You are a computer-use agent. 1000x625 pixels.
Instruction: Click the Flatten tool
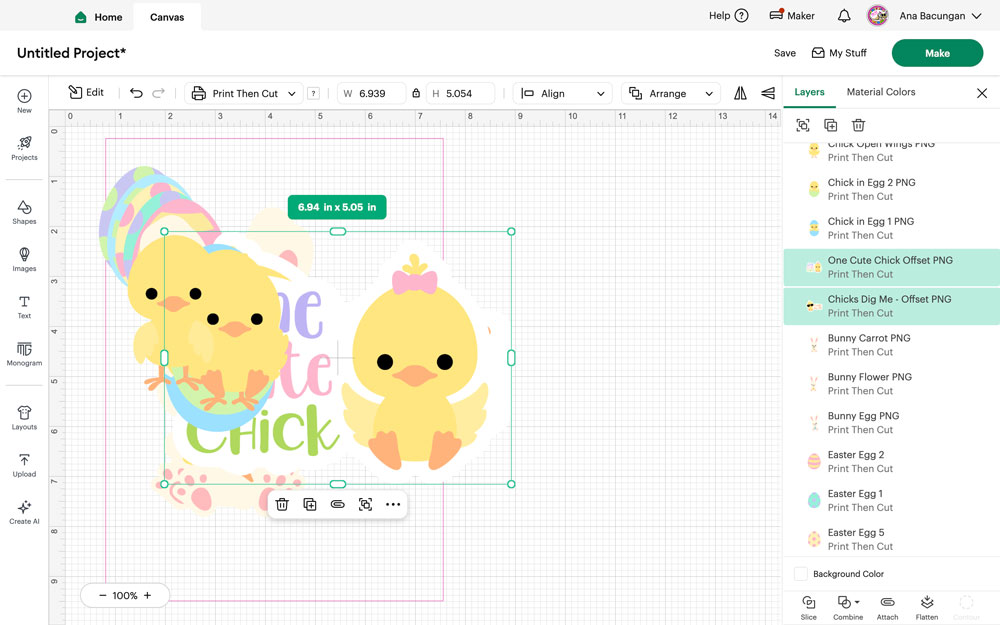tap(927, 608)
